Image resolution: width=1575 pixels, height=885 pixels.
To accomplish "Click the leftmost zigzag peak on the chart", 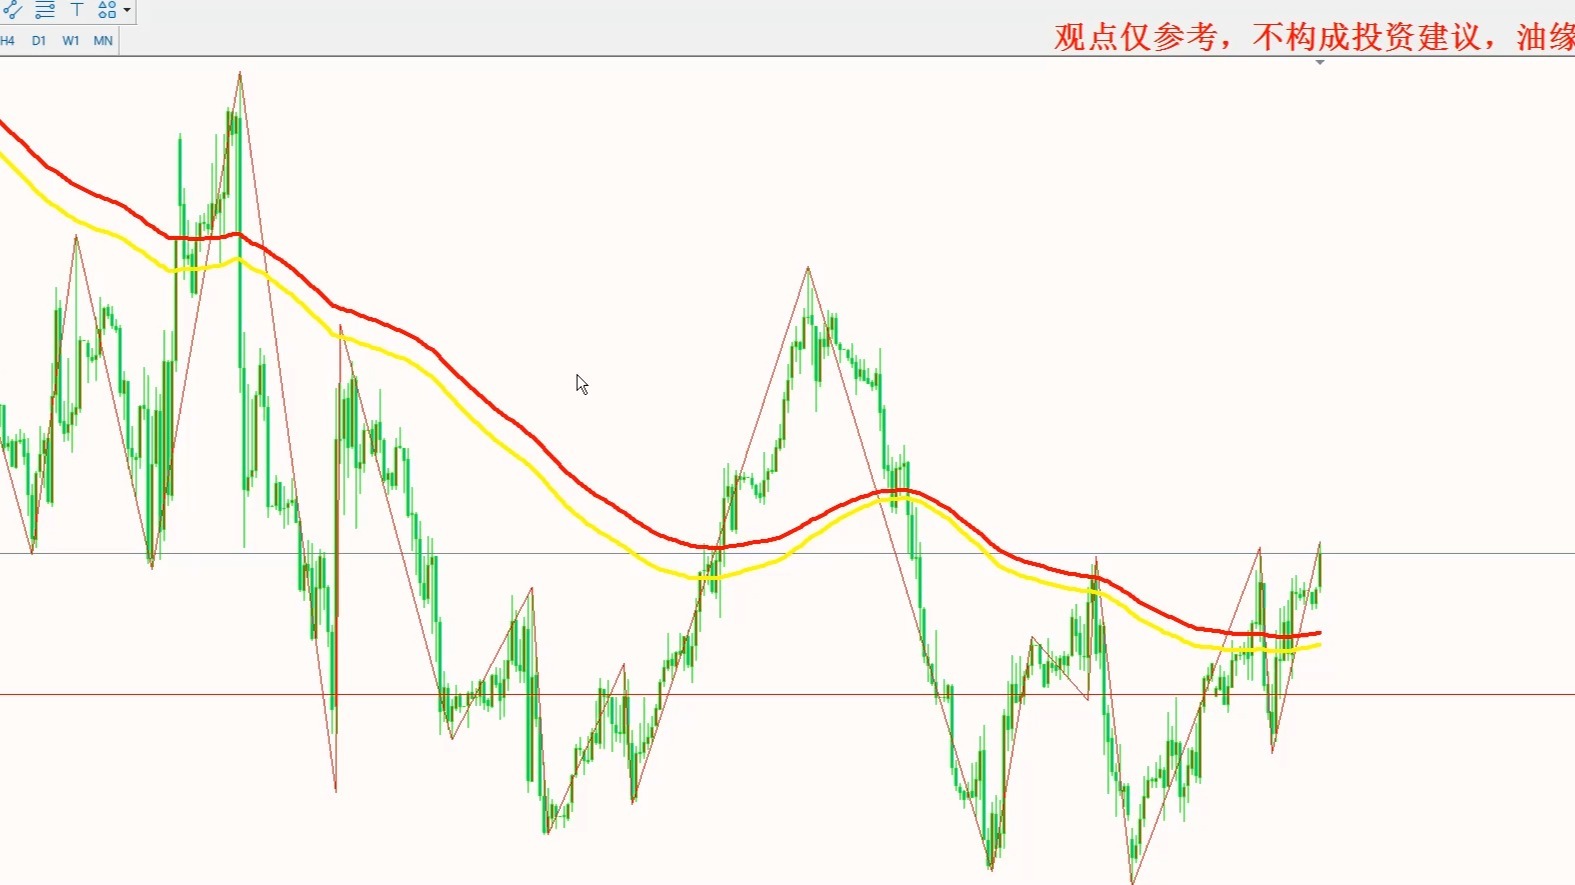I will coord(76,237).
